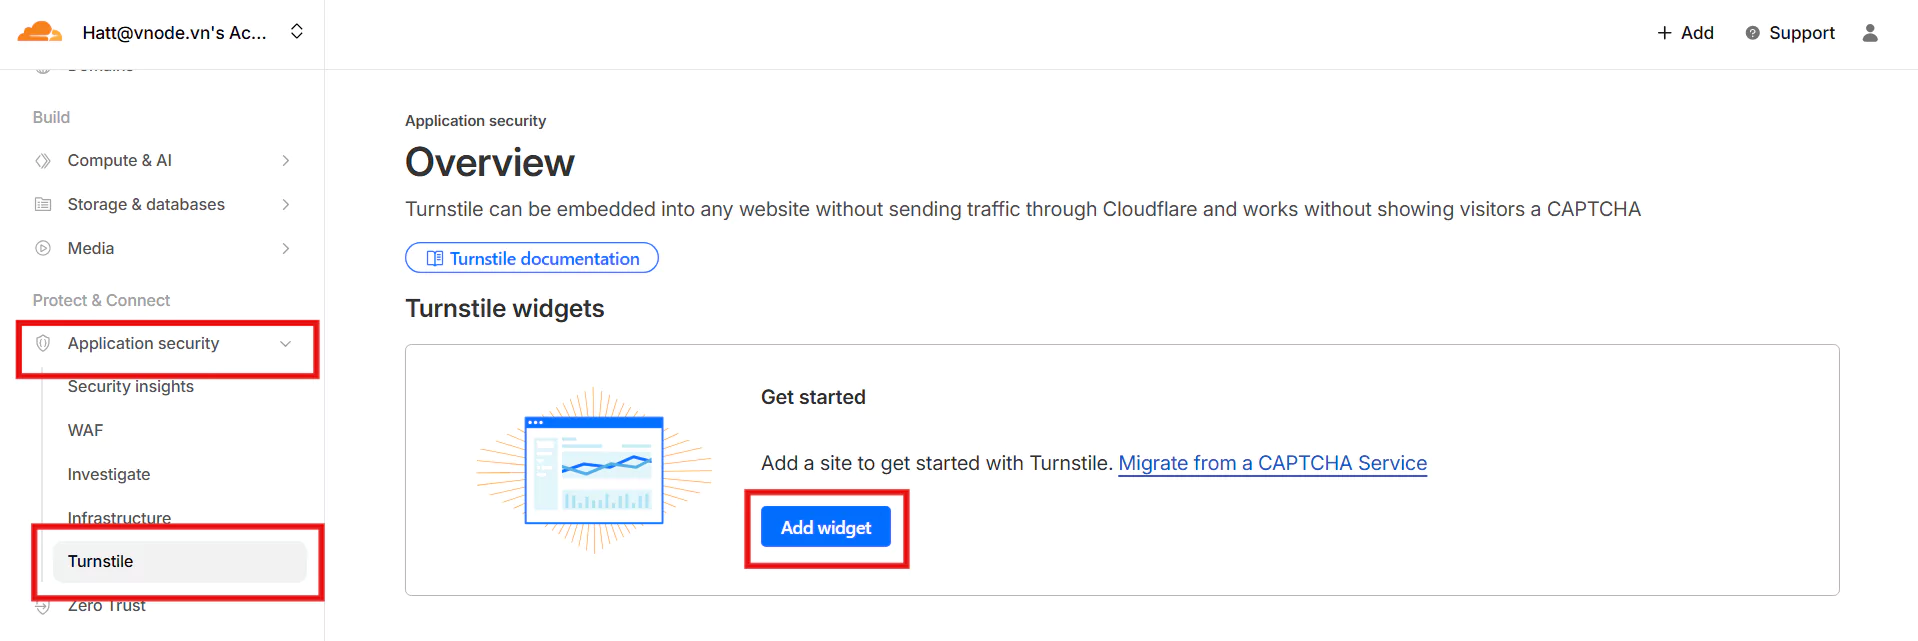Select WAF in the sidebar
The width and height of the screenshot is (1918, 641).
click(86, 431)
